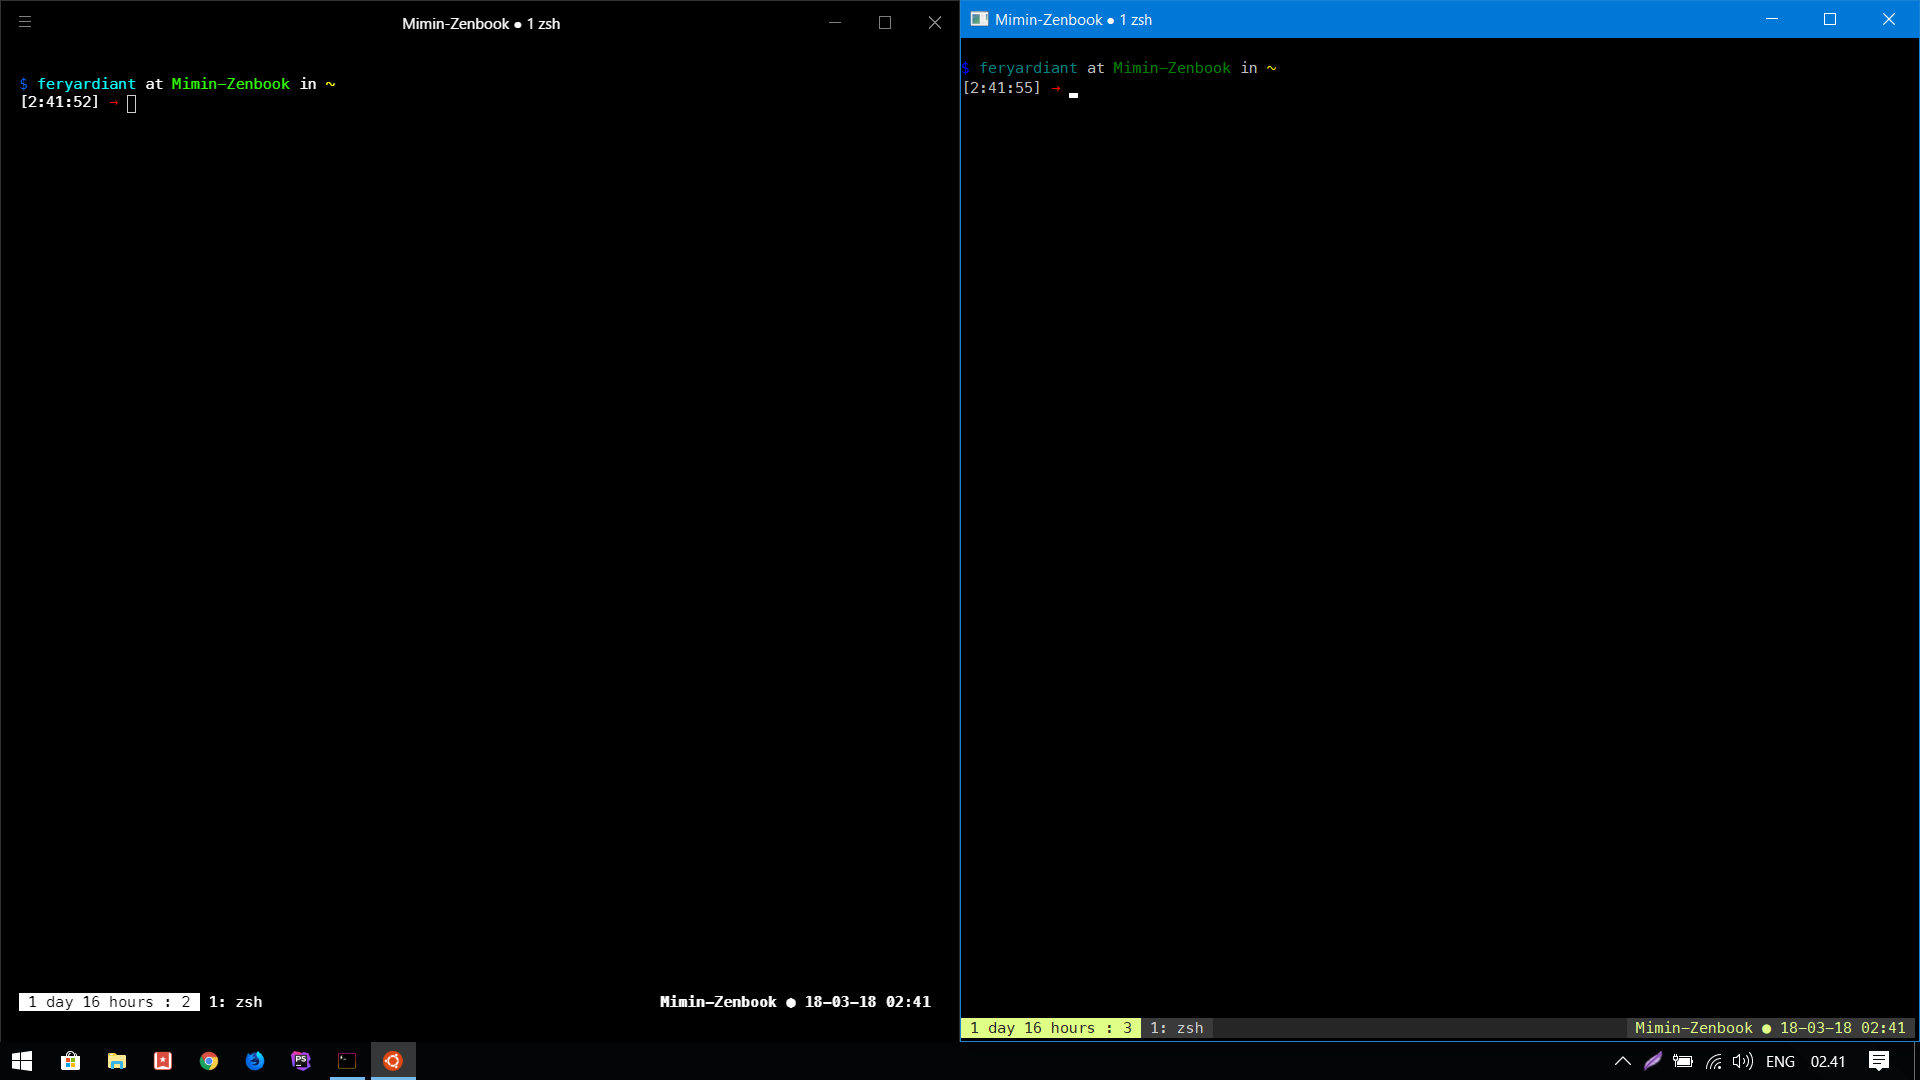Image resolution: width=1920 pixels, height=1080 pixels.
Task: Click the battery status icon
Action: (1683, 1061)
